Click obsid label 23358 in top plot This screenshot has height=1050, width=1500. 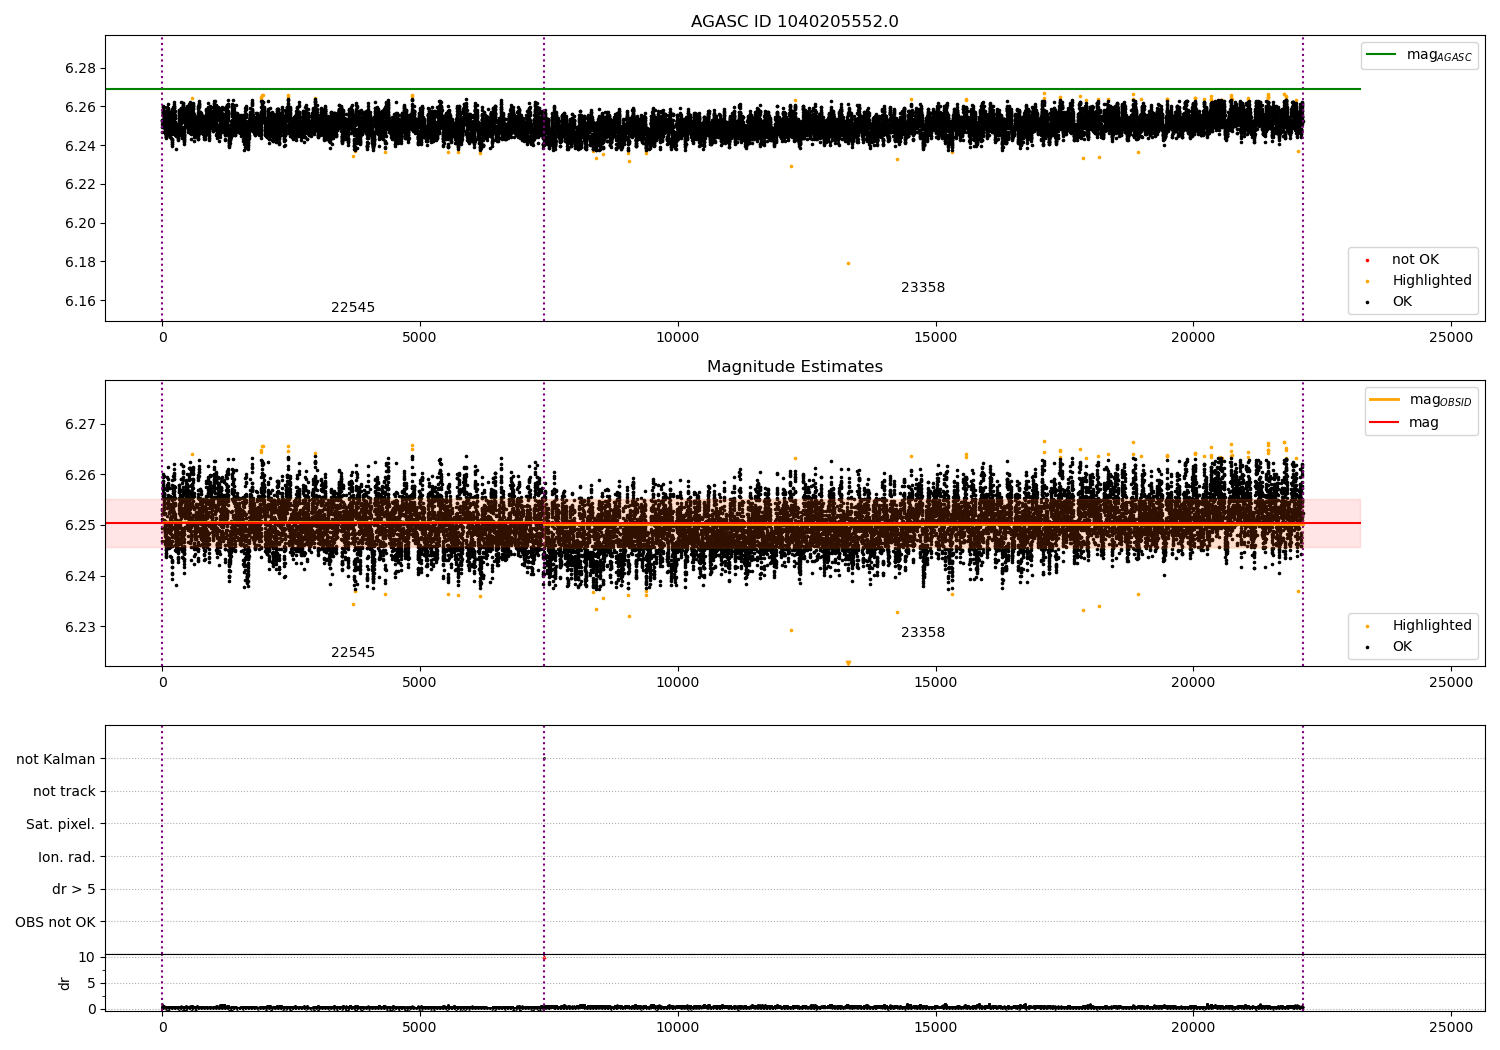923,288
